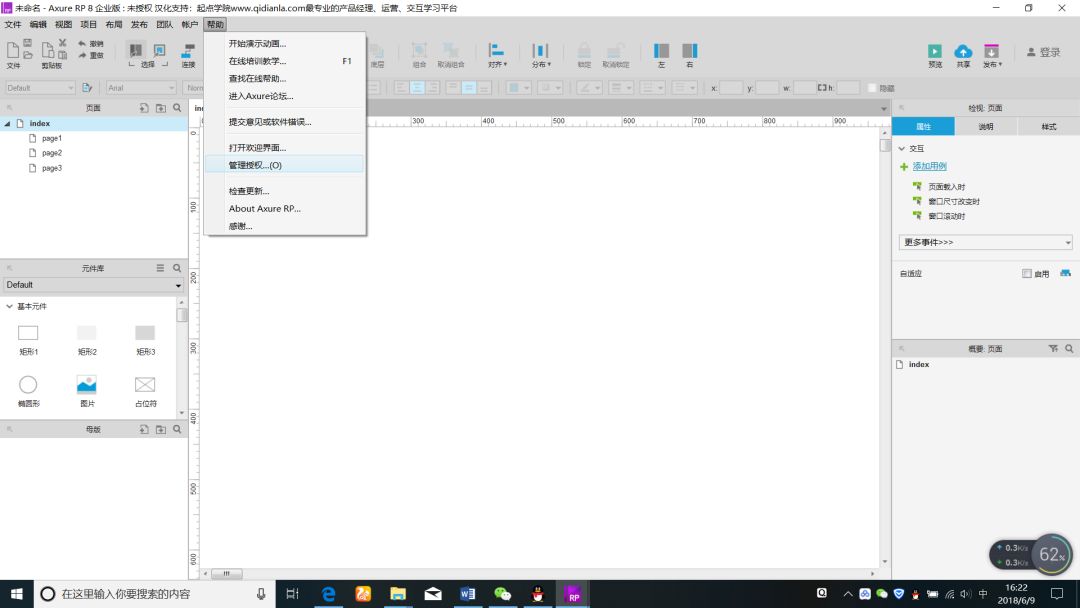Click the 添加用例 link
The image size is (1080, 608).
[x=929, y=166]
